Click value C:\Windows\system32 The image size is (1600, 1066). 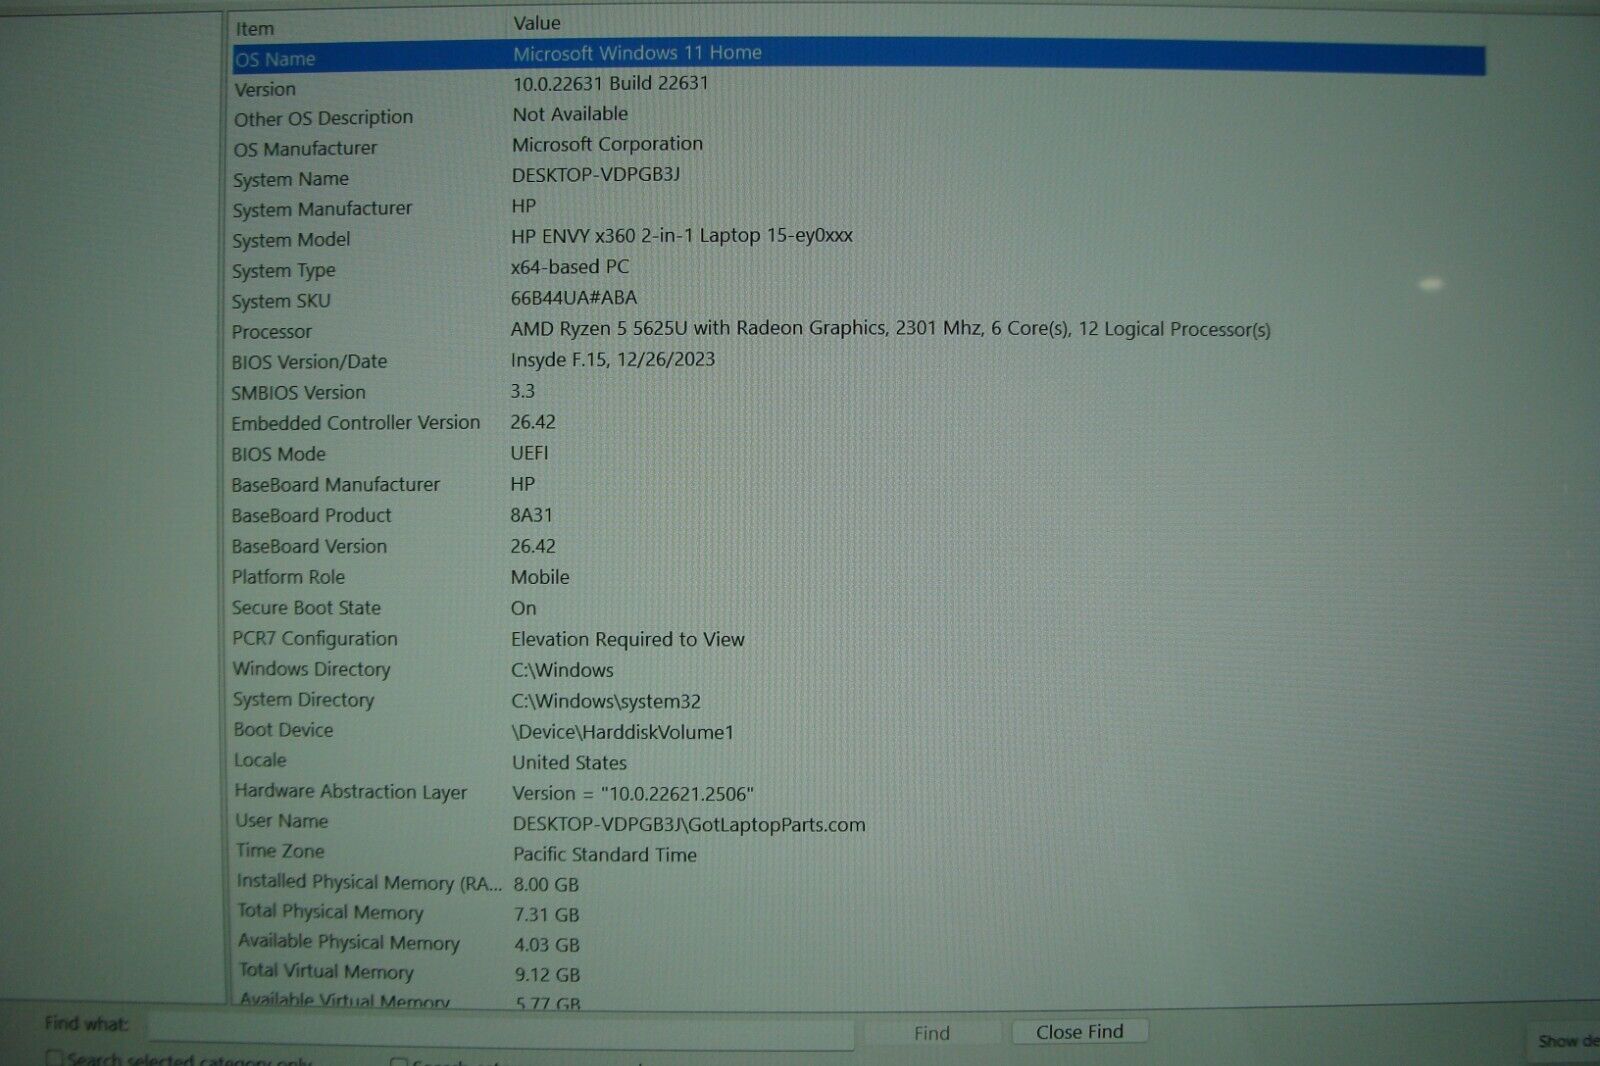605,702
